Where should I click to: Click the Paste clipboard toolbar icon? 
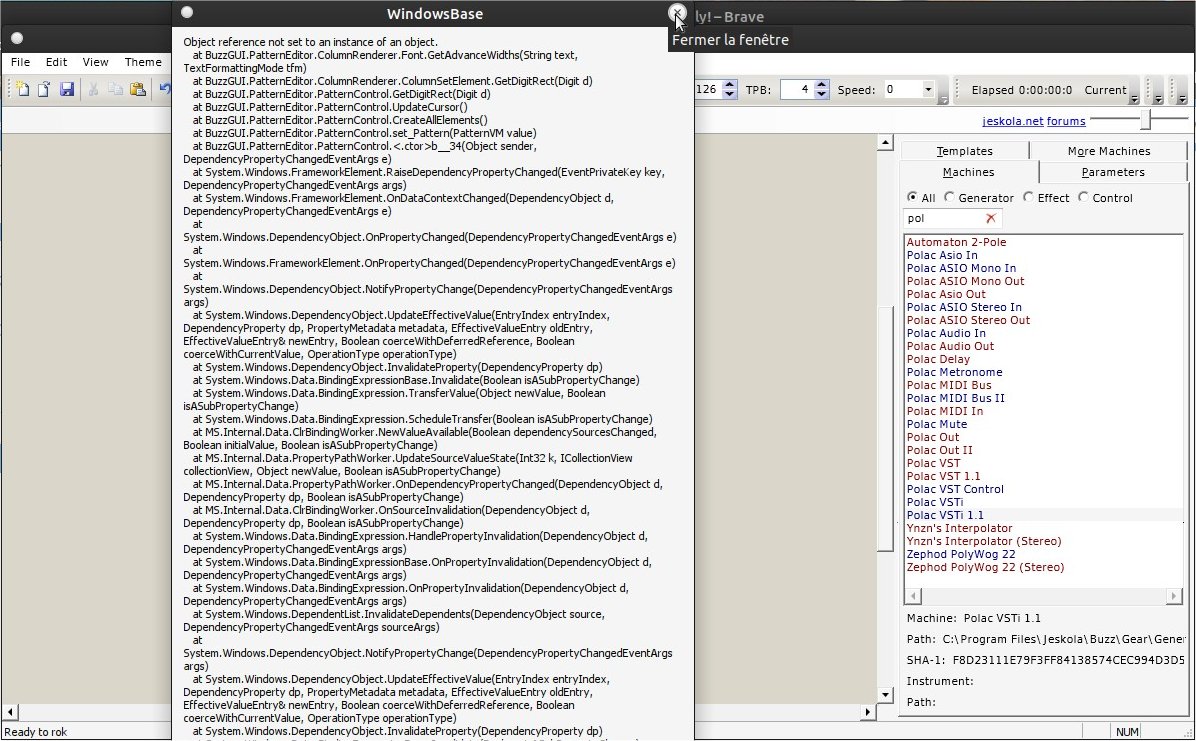point(137,90)
